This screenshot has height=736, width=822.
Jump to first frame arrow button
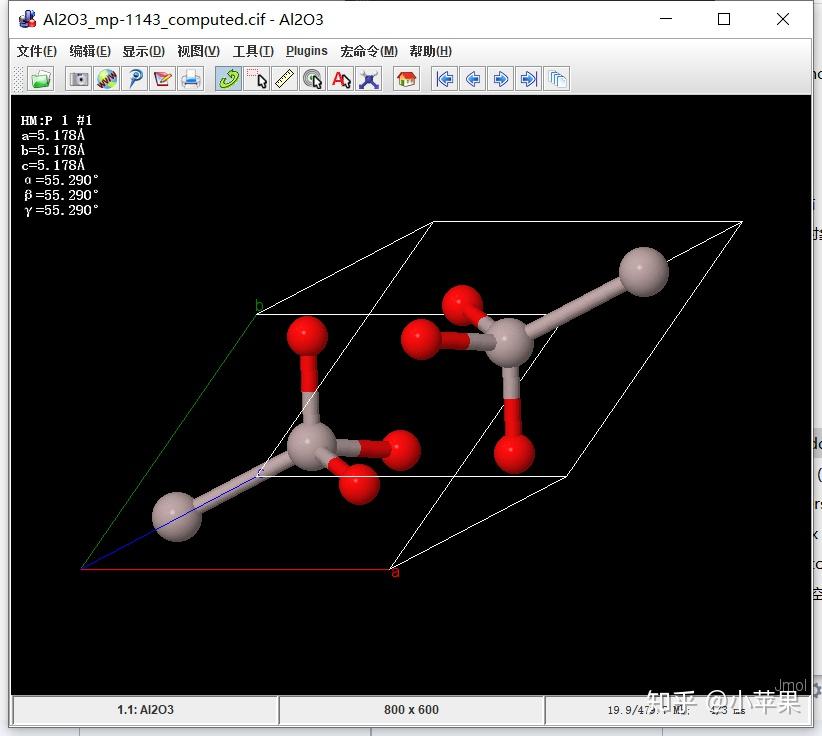[445, 79]
